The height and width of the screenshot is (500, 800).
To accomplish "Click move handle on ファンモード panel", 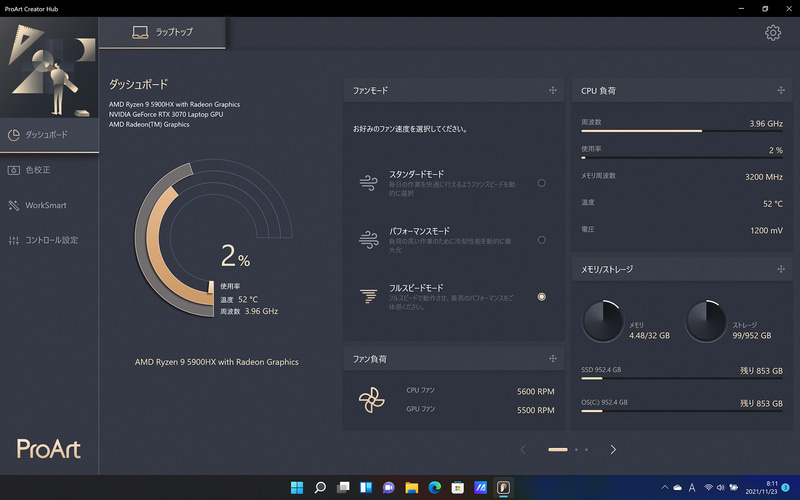I will [x=553, y=90].
